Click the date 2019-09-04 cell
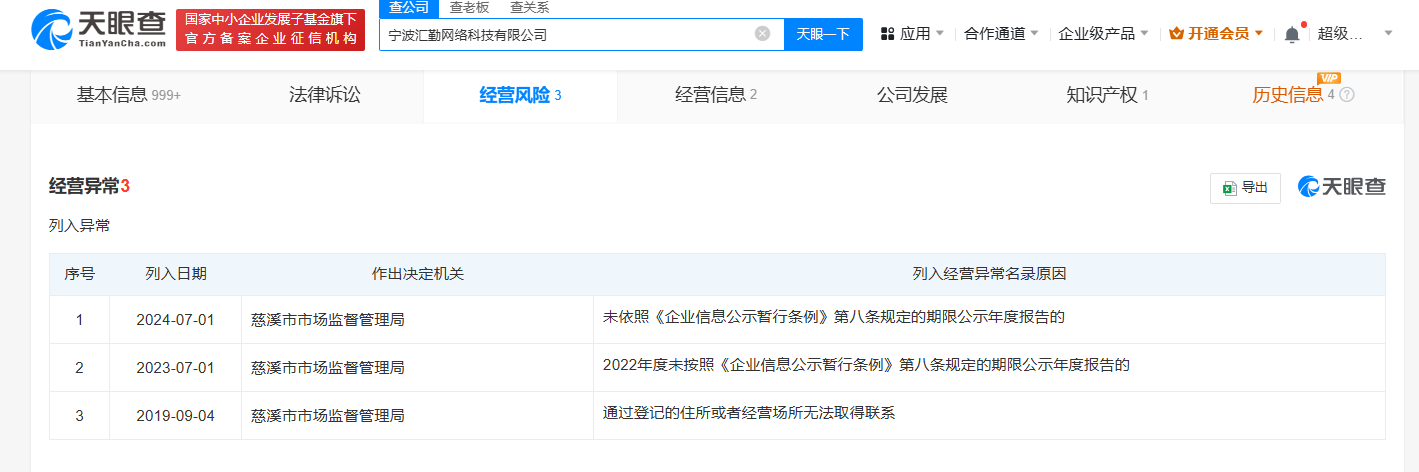The width and height of the screenshot is (1419, 472). pos(176,416)
